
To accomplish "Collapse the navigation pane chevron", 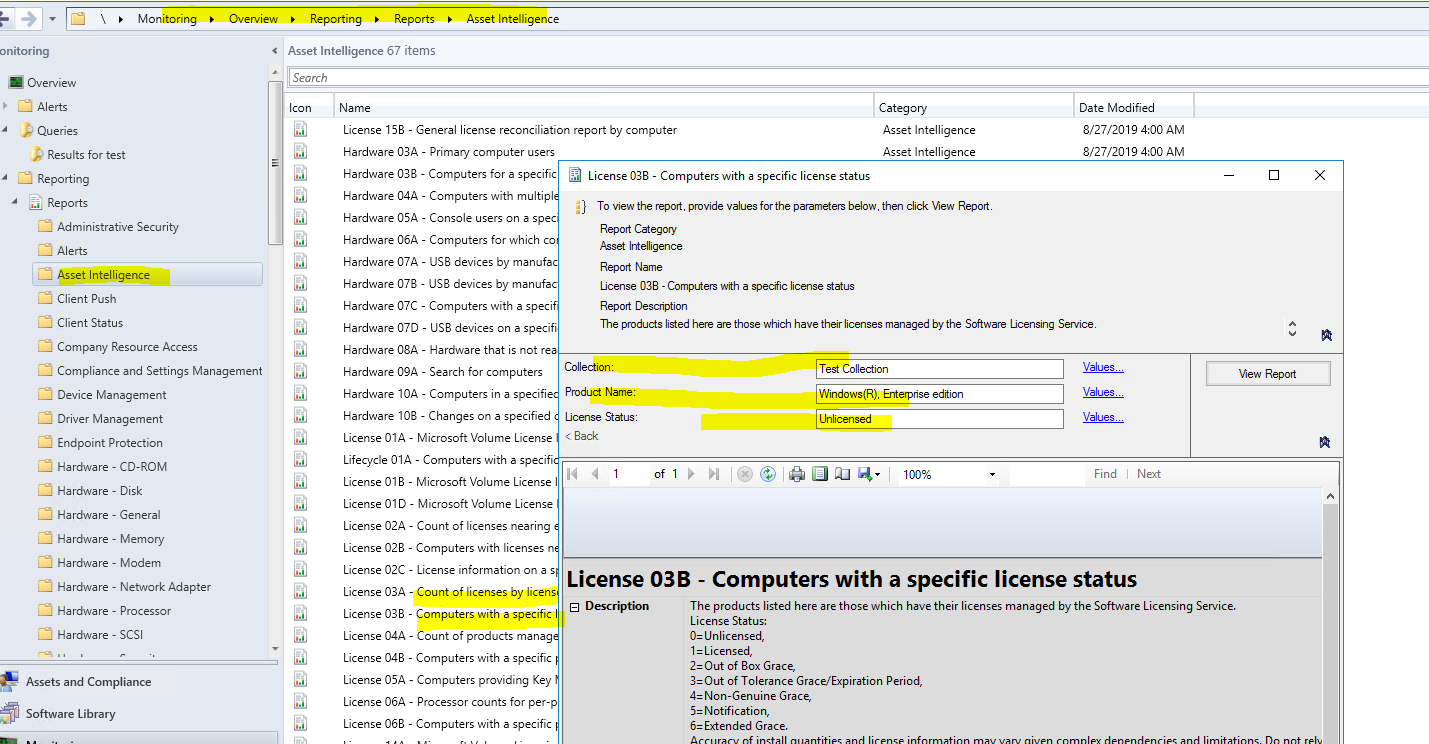I will coord(275,51).
